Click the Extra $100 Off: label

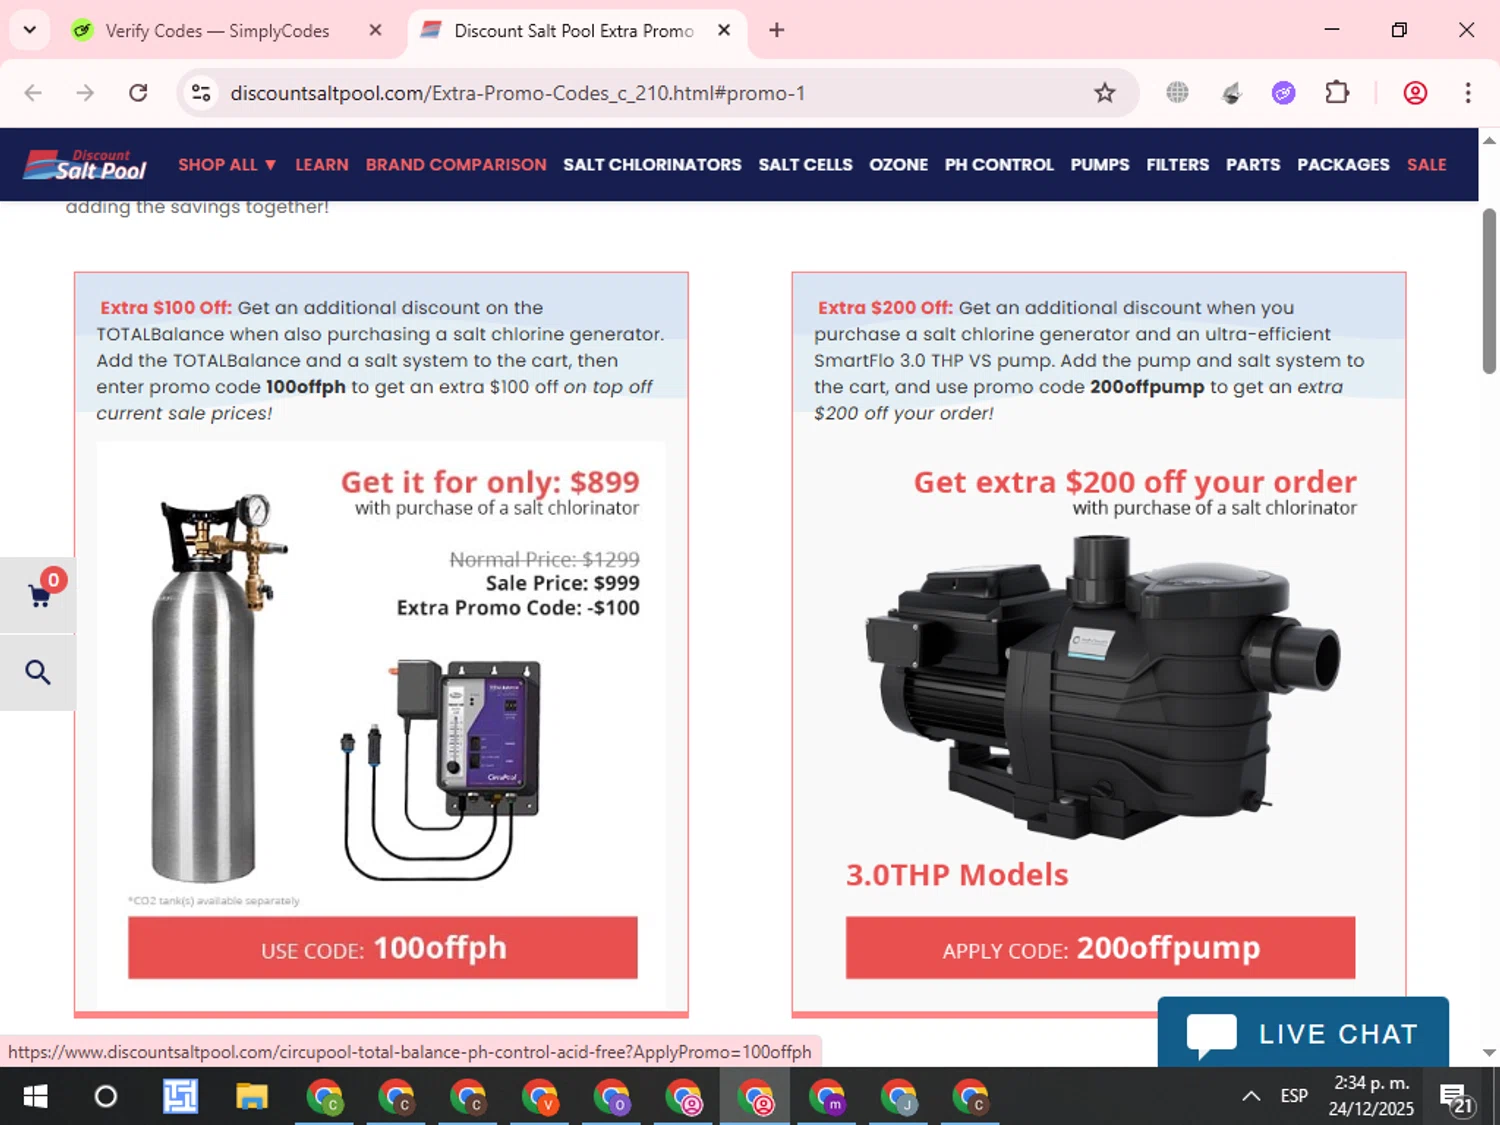tap(166, 308)
